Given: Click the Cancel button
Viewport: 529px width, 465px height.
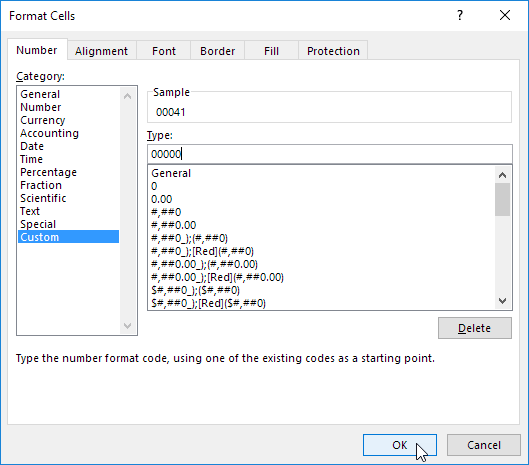Looking at the screenshot, I should tap(484, 445).
